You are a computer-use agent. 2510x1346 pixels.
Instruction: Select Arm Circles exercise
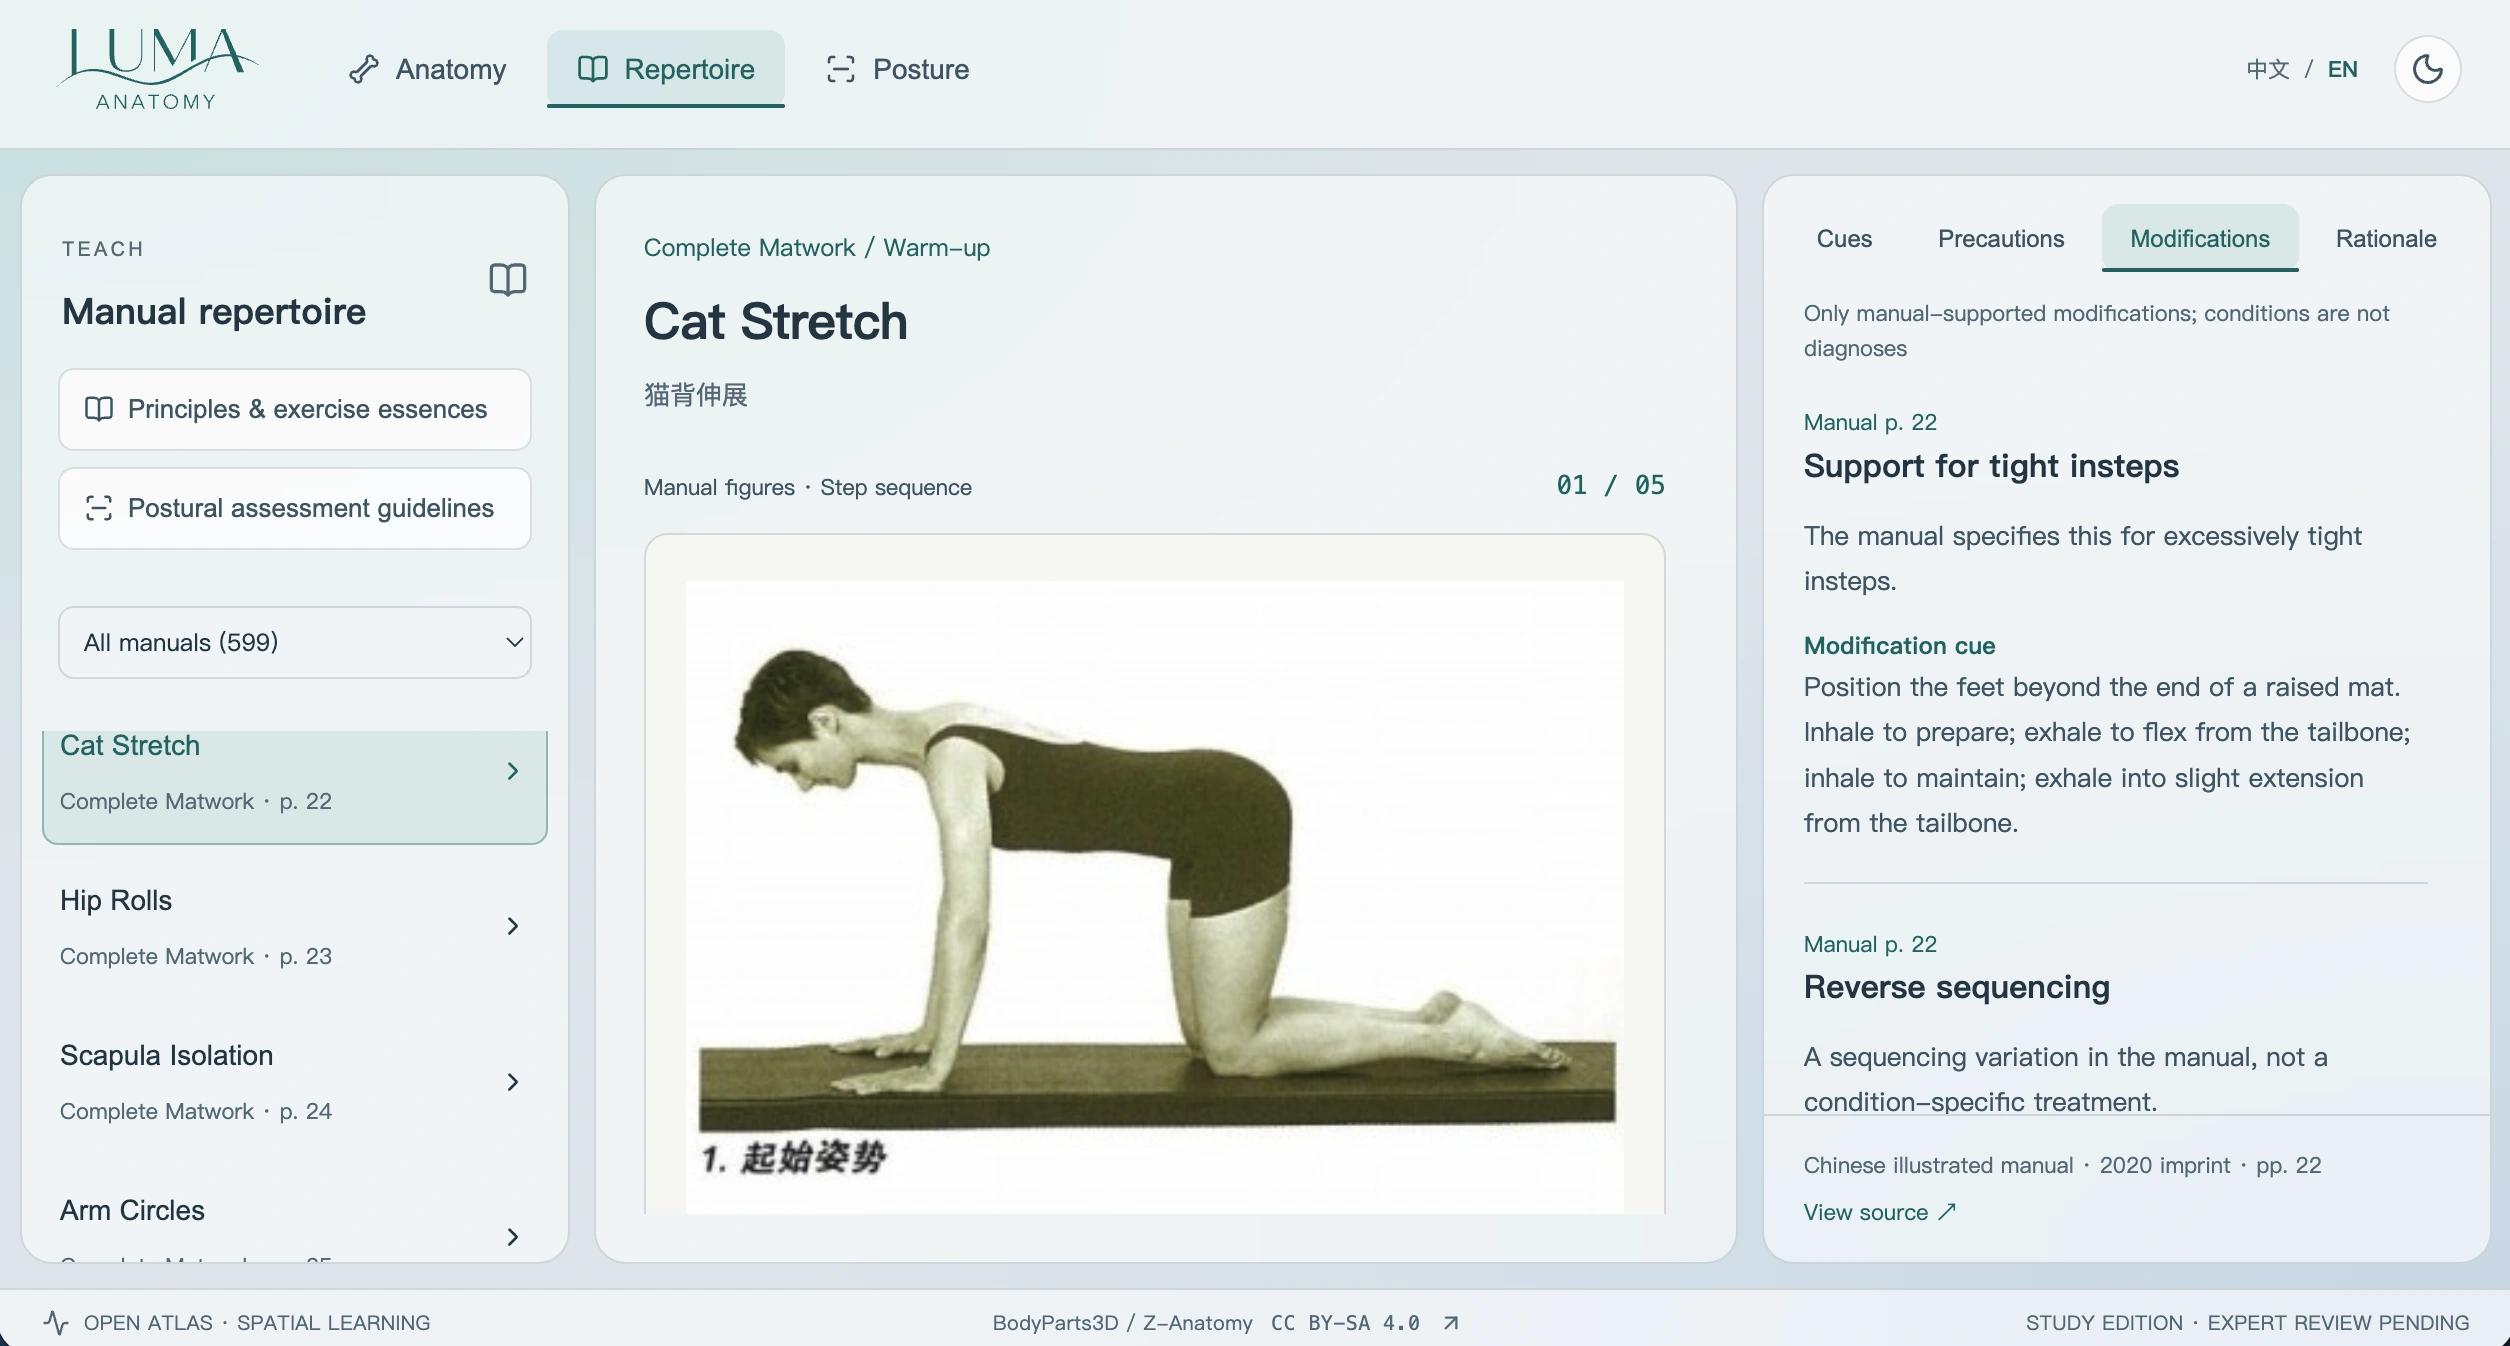(295, 1224)
